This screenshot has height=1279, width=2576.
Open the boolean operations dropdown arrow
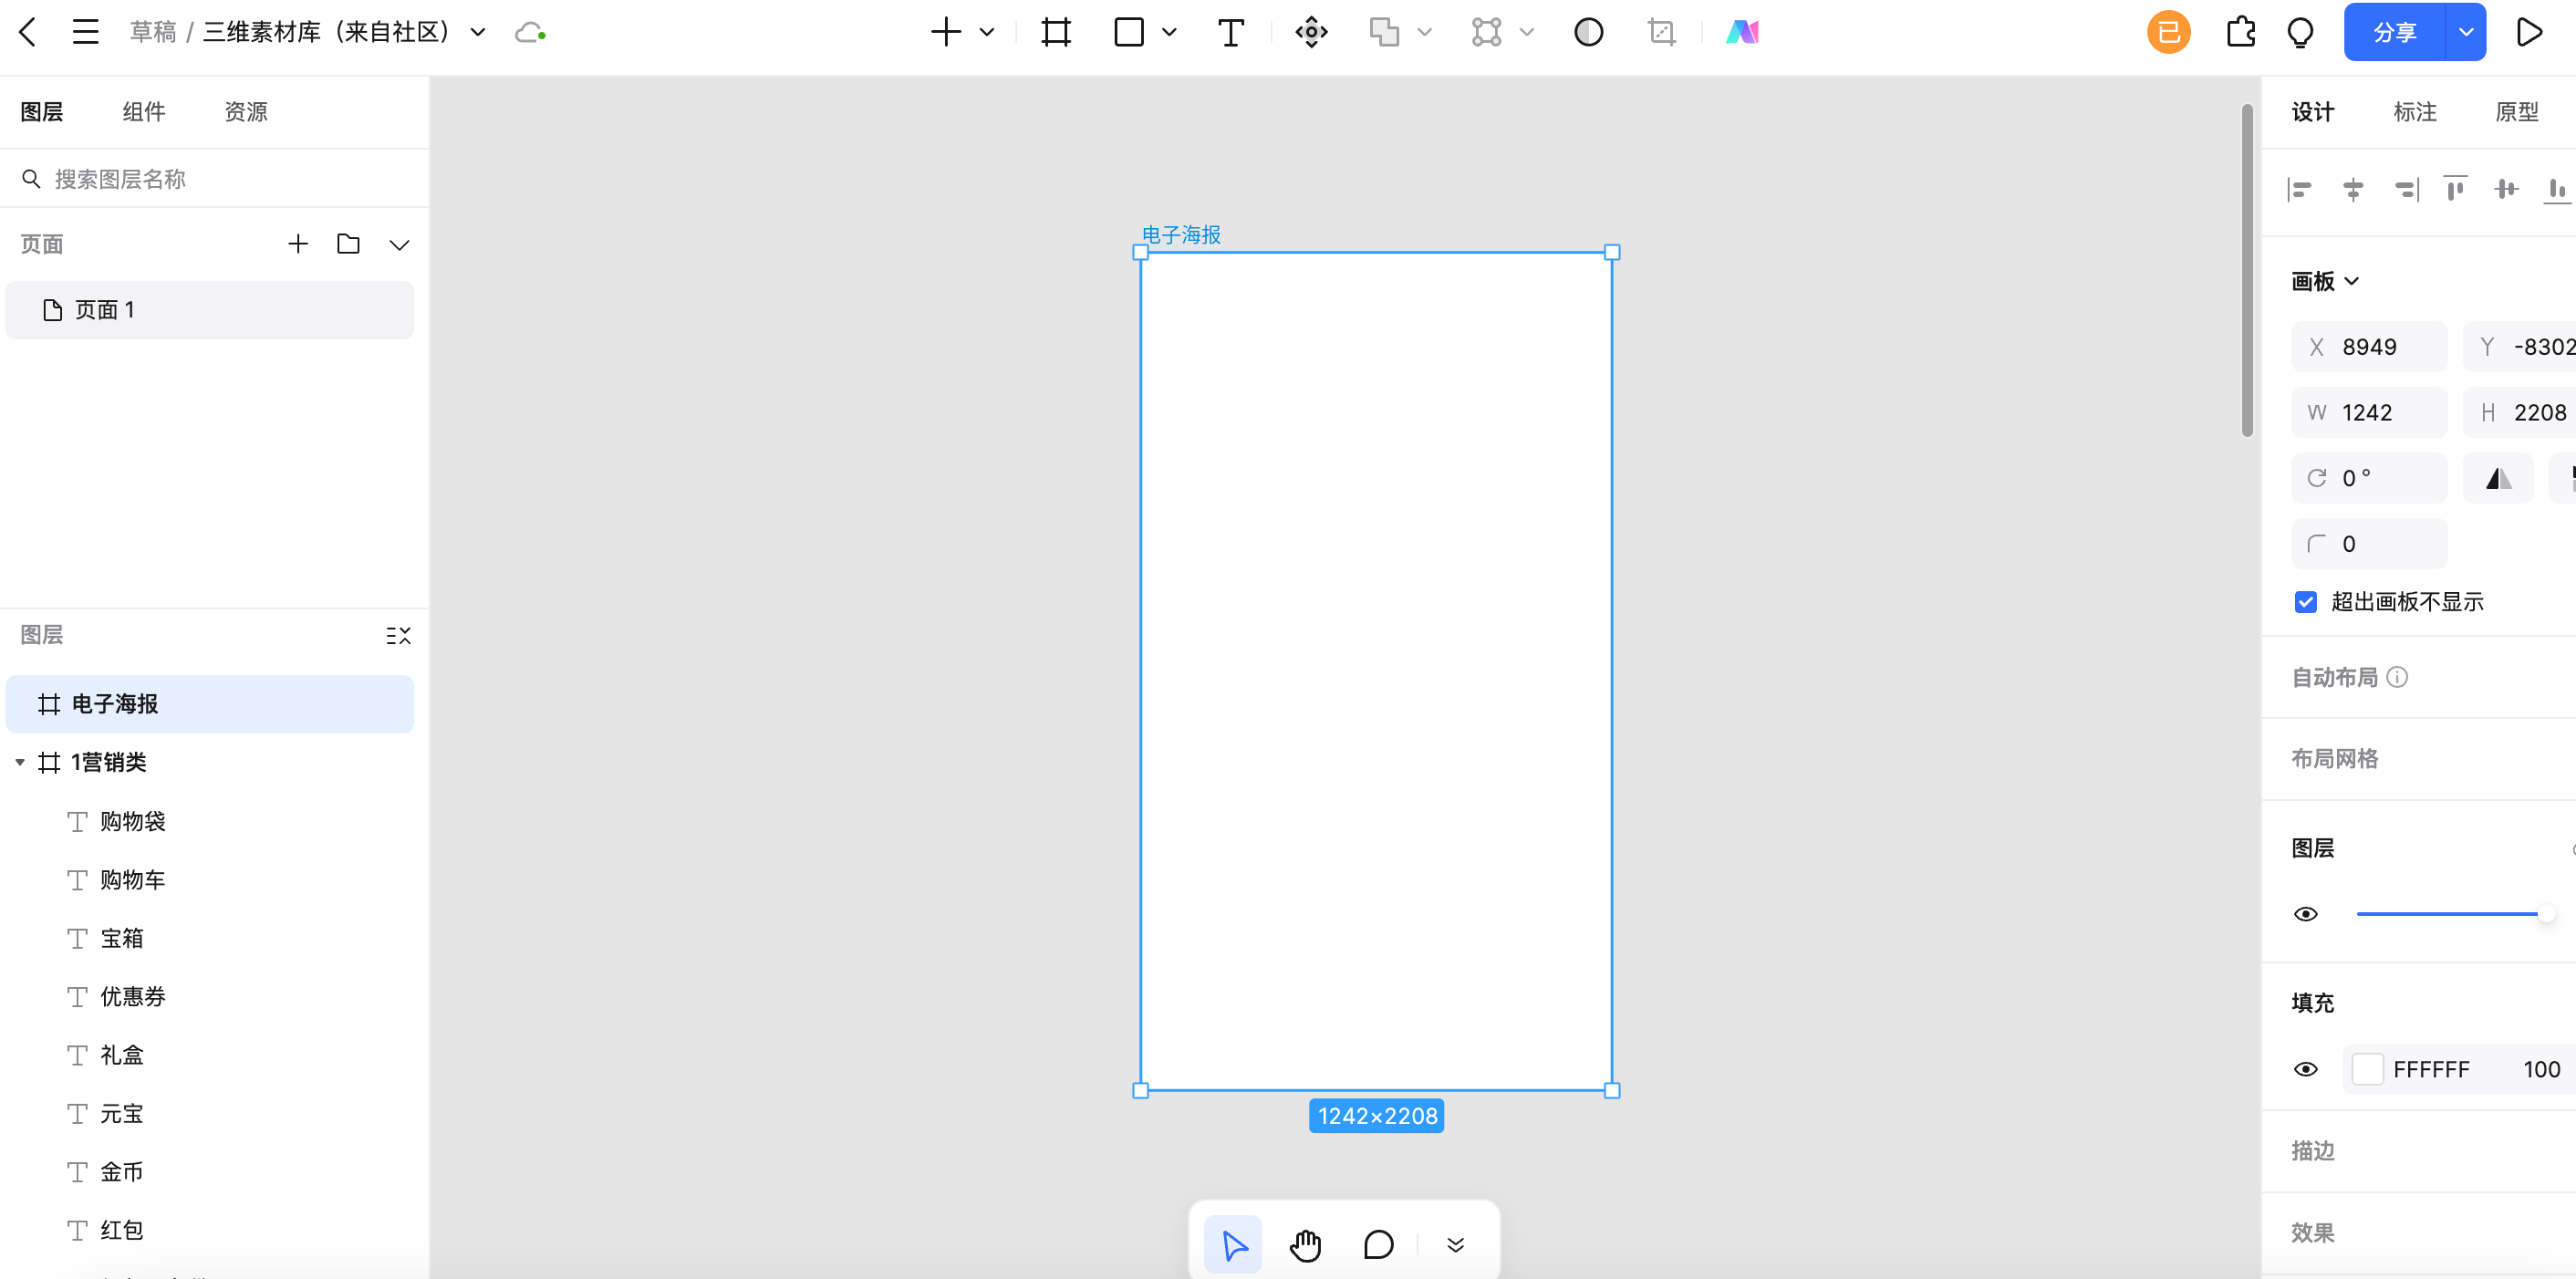[x=1425, y=32]
